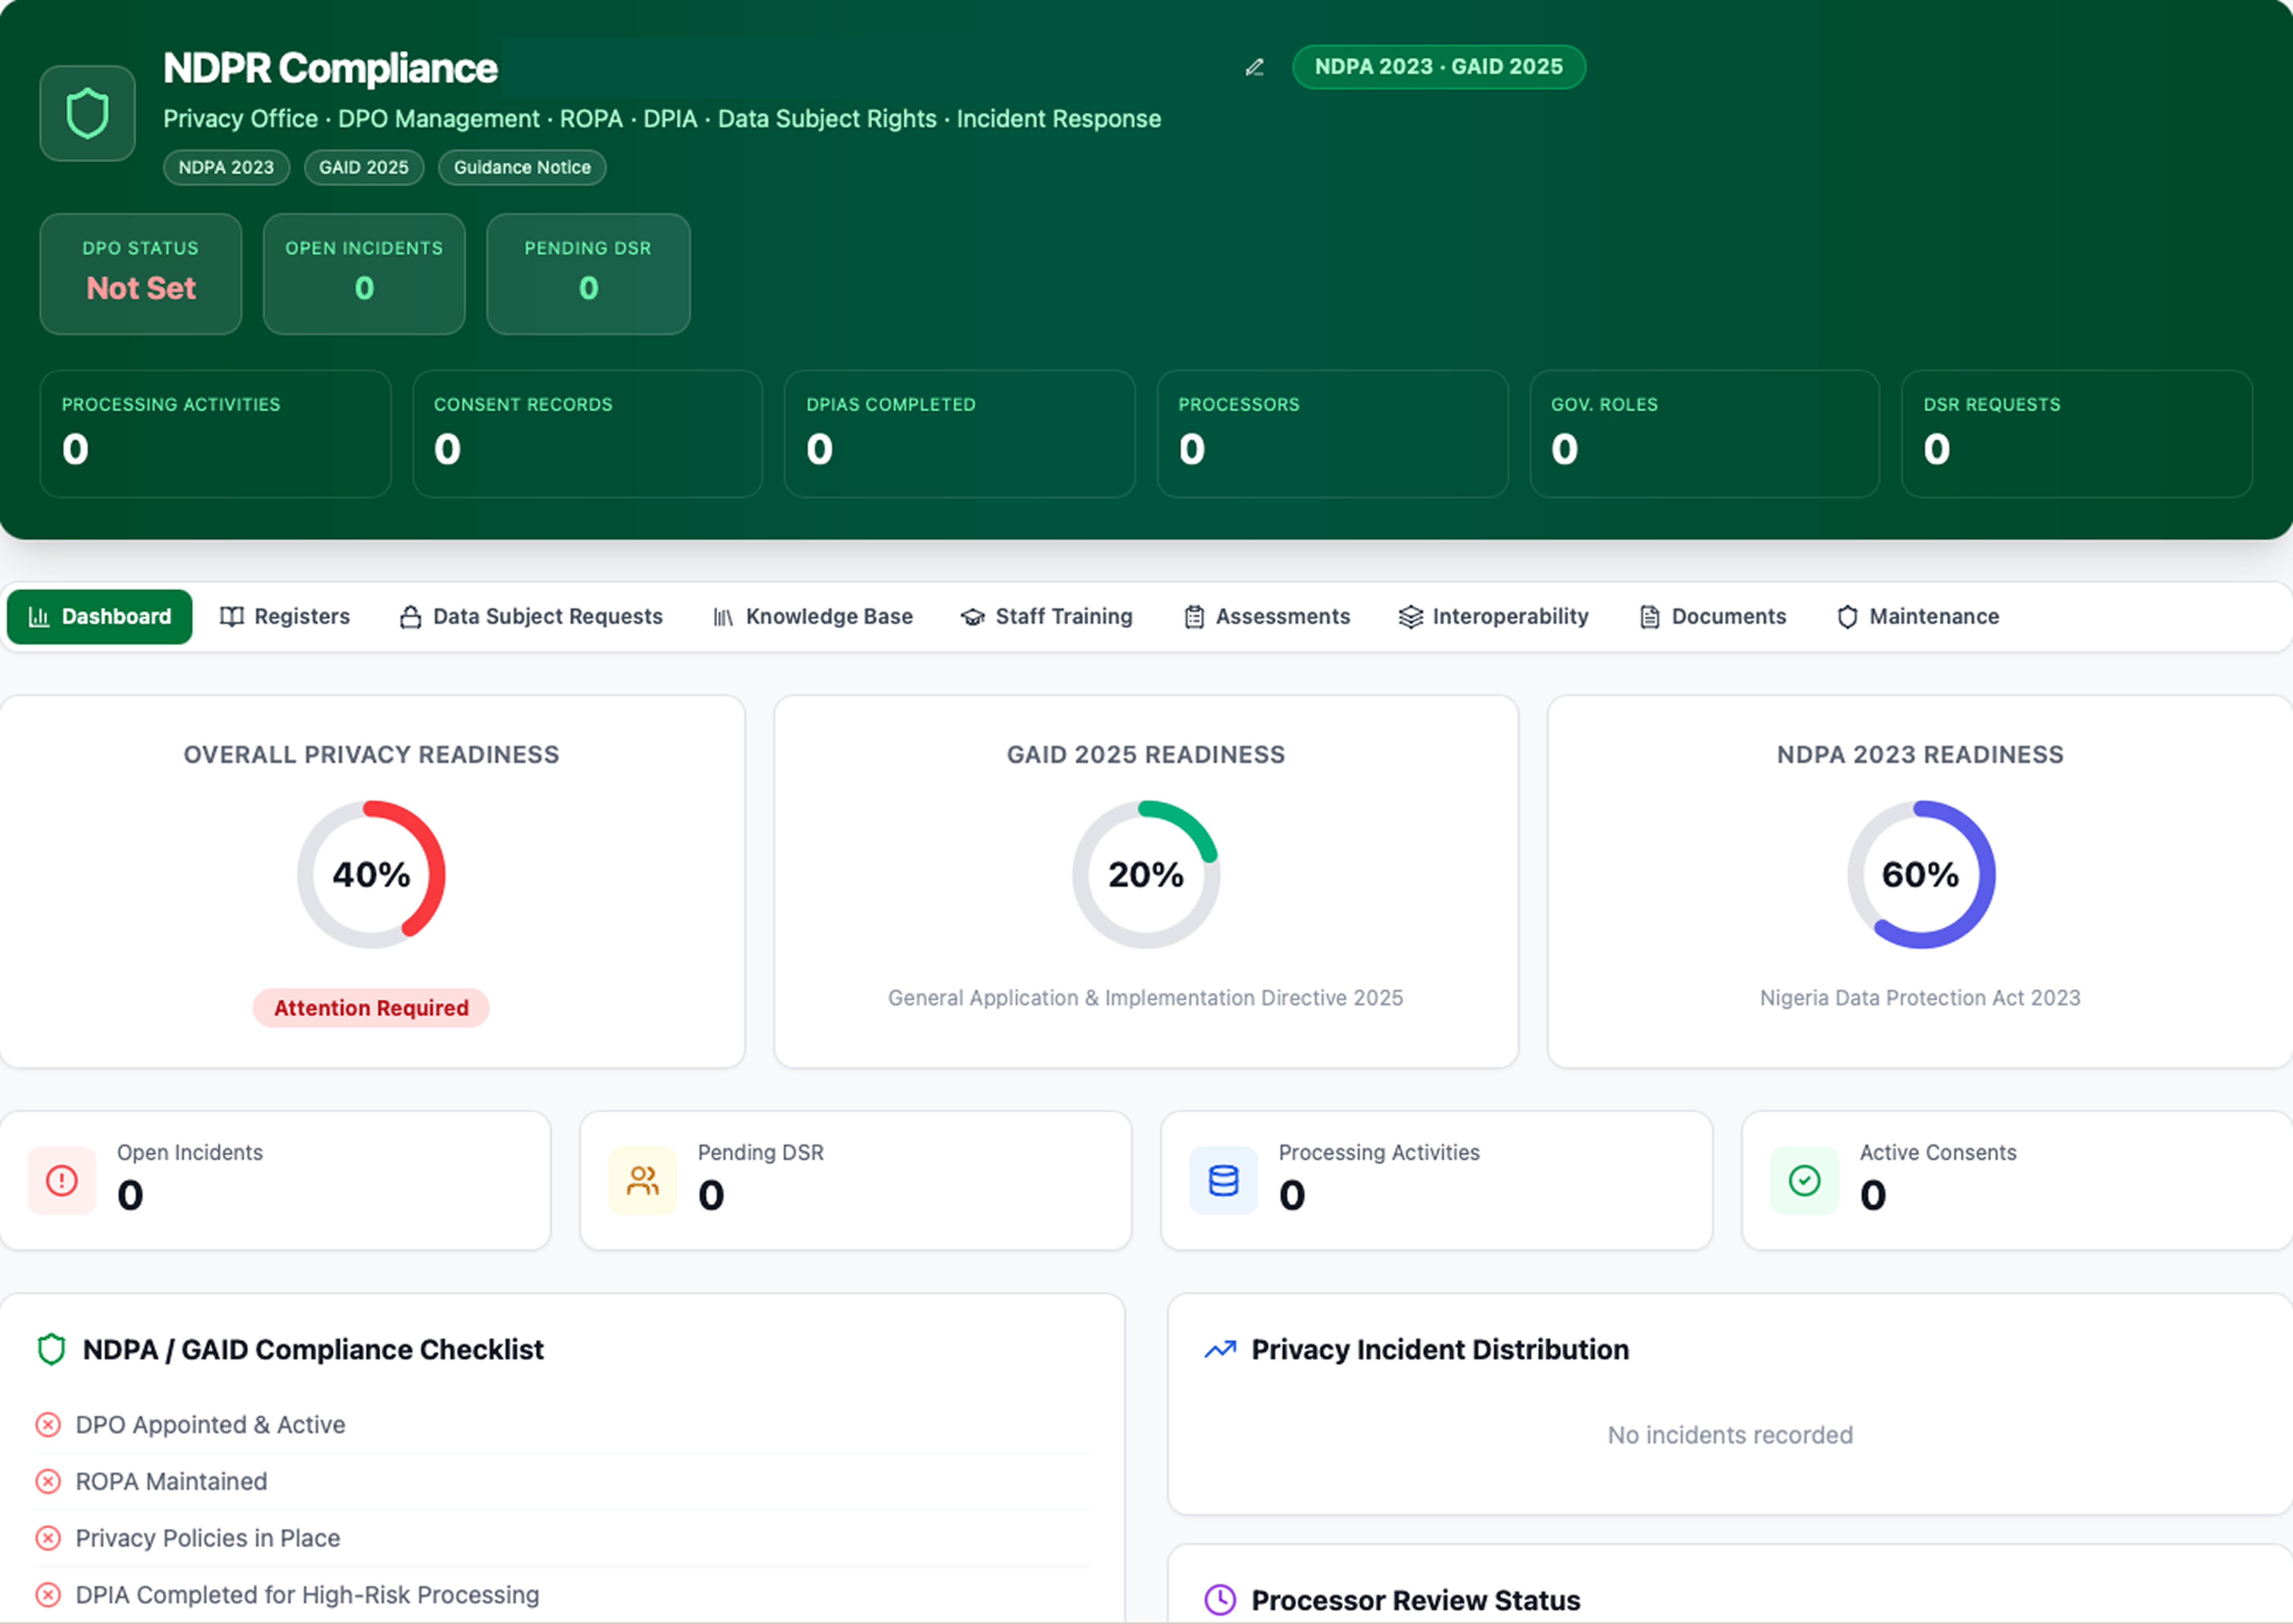Click the X icon for Privacy Policies in Place

(x=48, y=1537)
